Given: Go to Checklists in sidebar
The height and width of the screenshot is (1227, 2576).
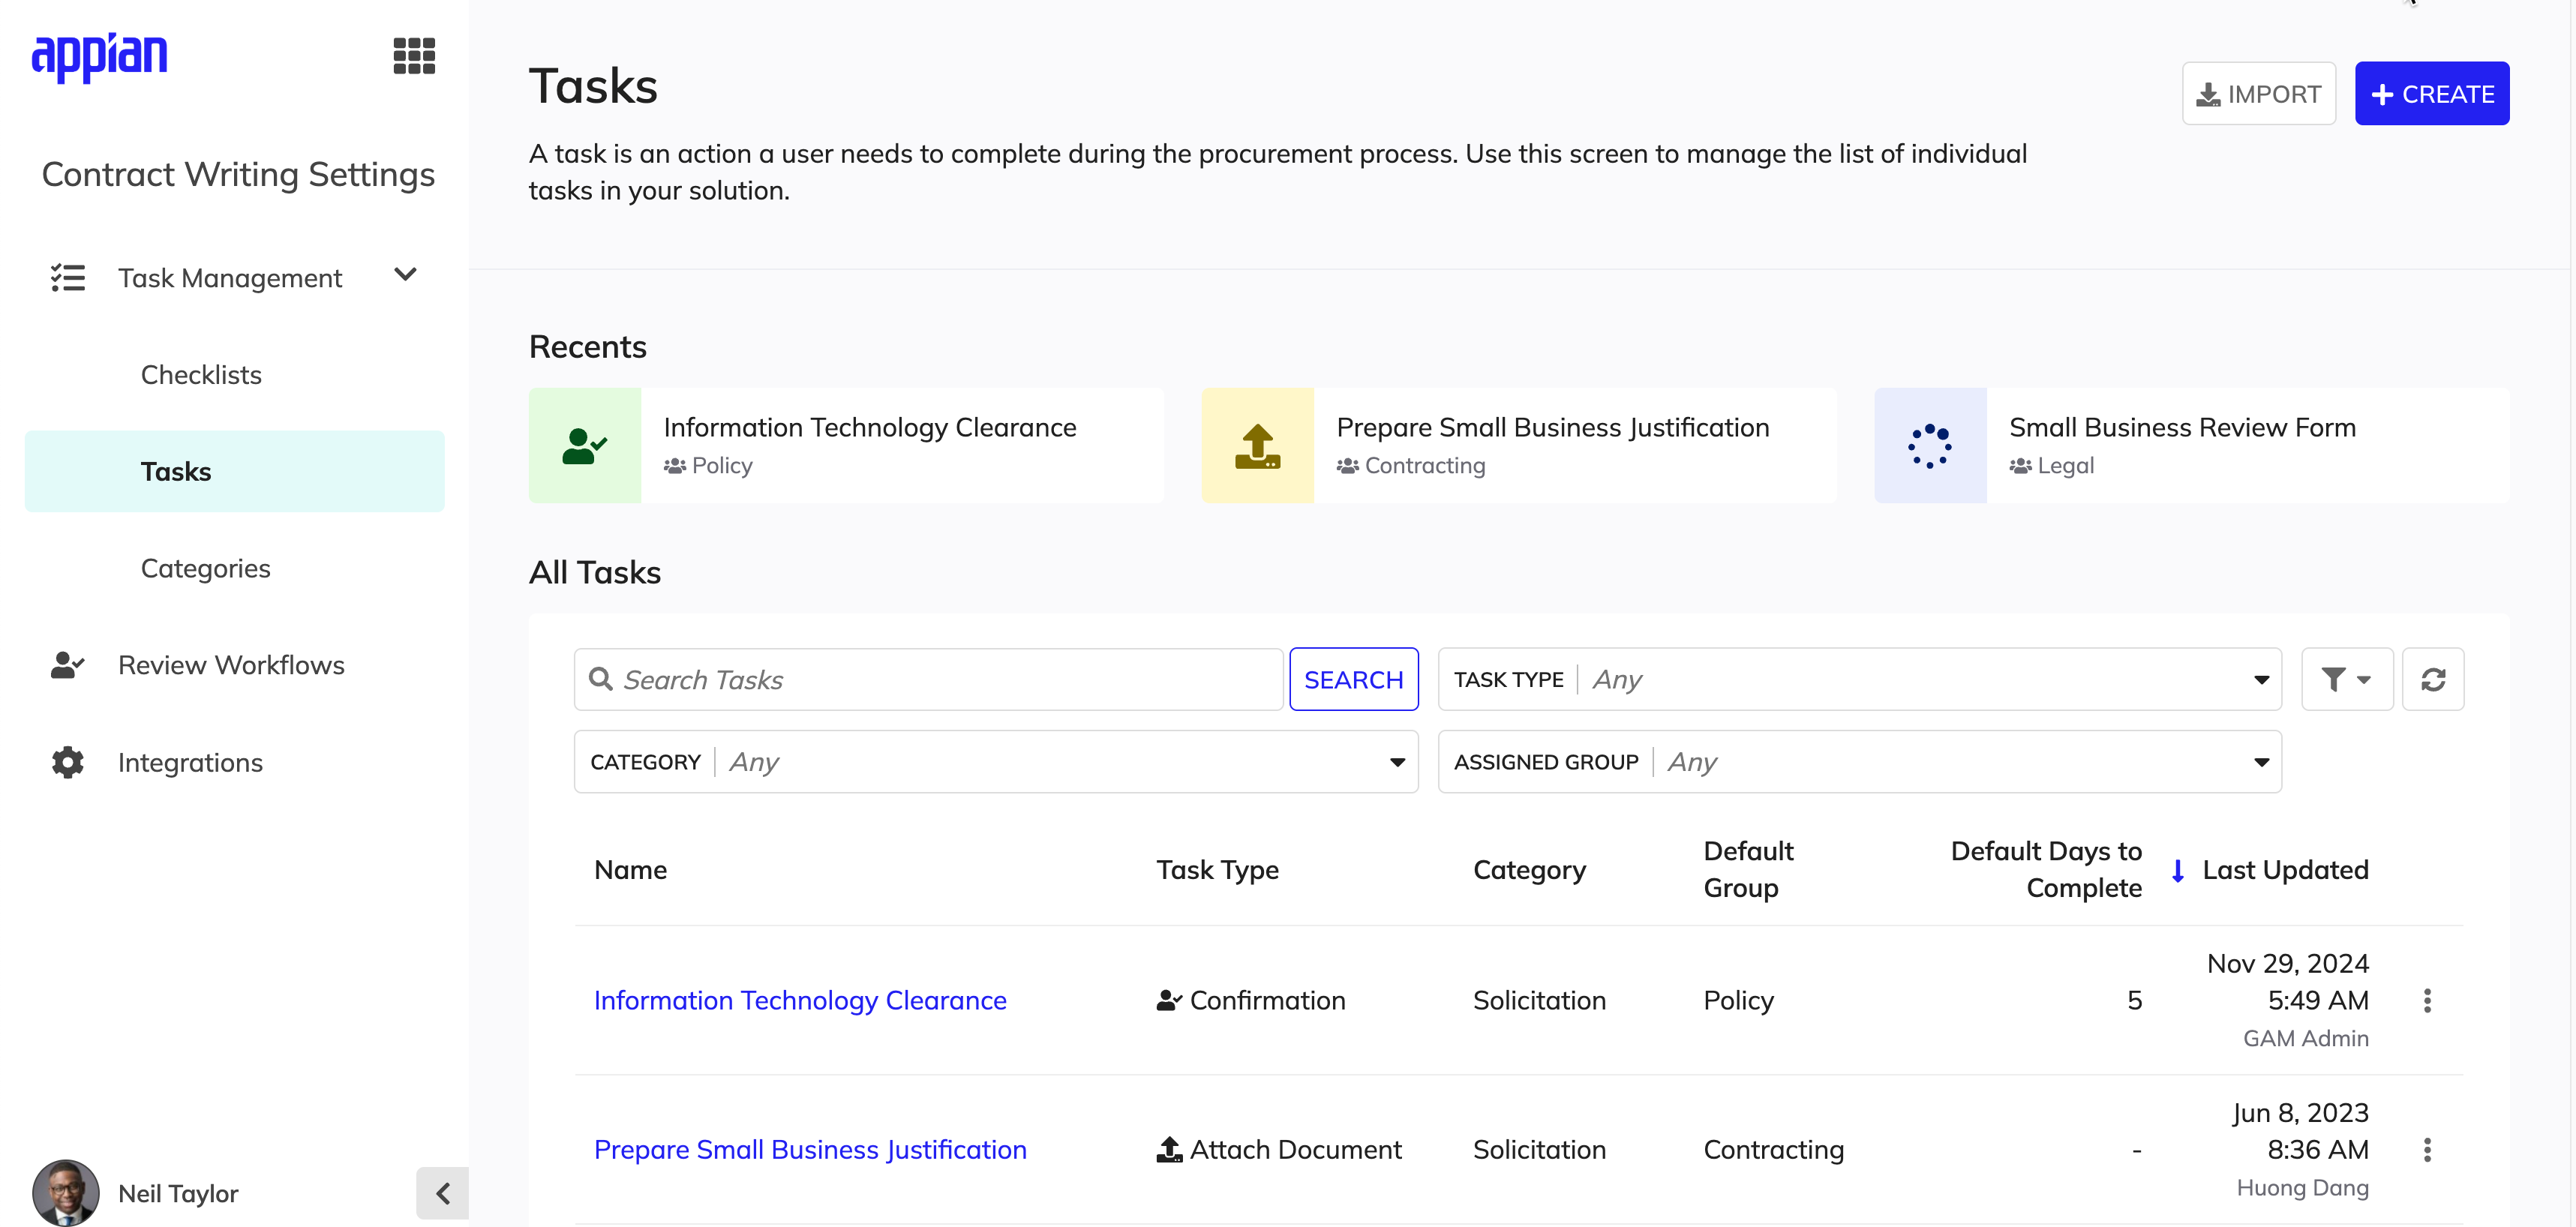Looking at the screenshot, I should click(201, 375).
